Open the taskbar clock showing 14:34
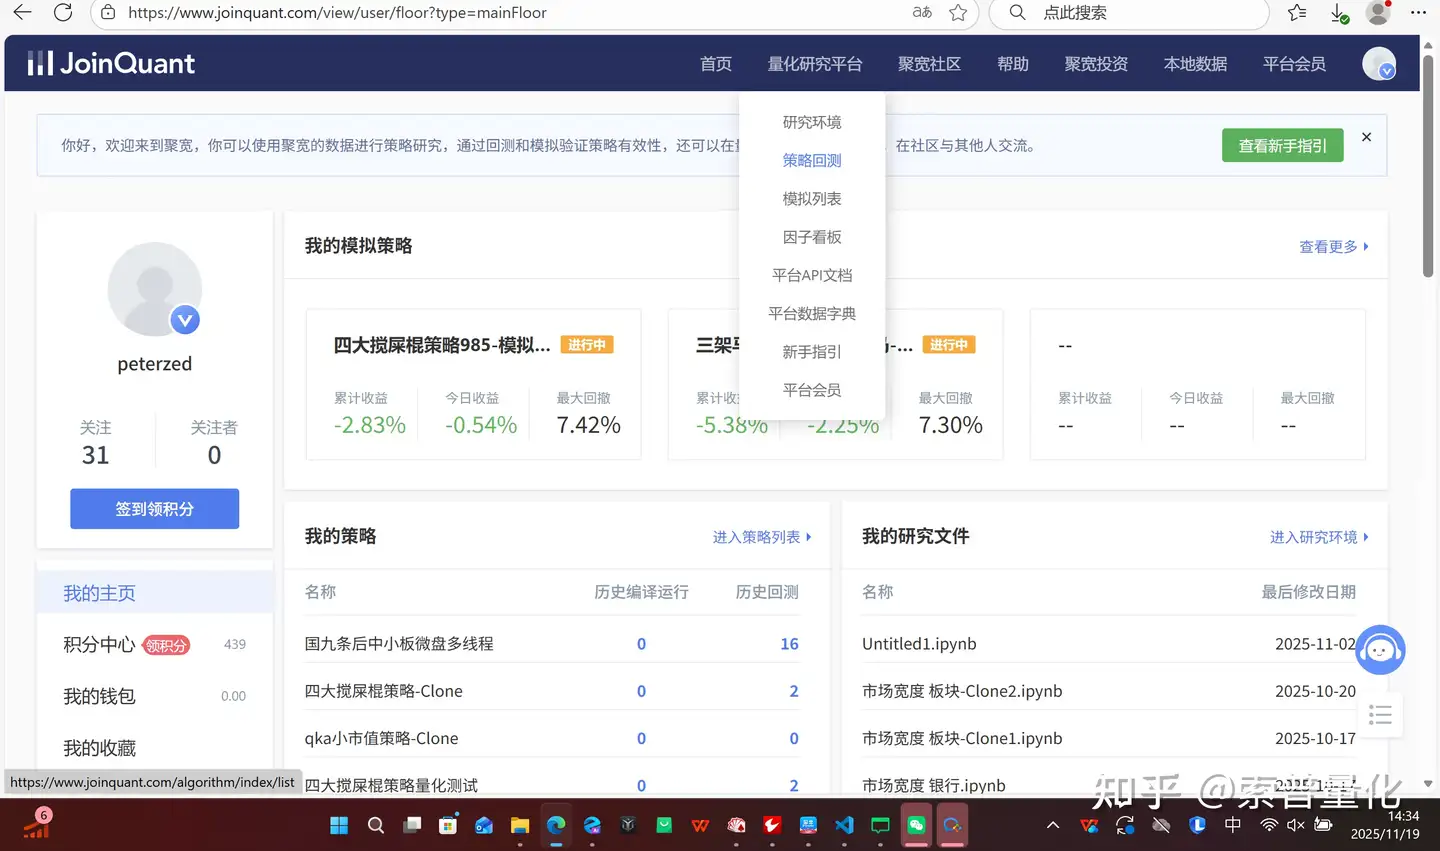Screen dimensions: 1440x851 1385,825
